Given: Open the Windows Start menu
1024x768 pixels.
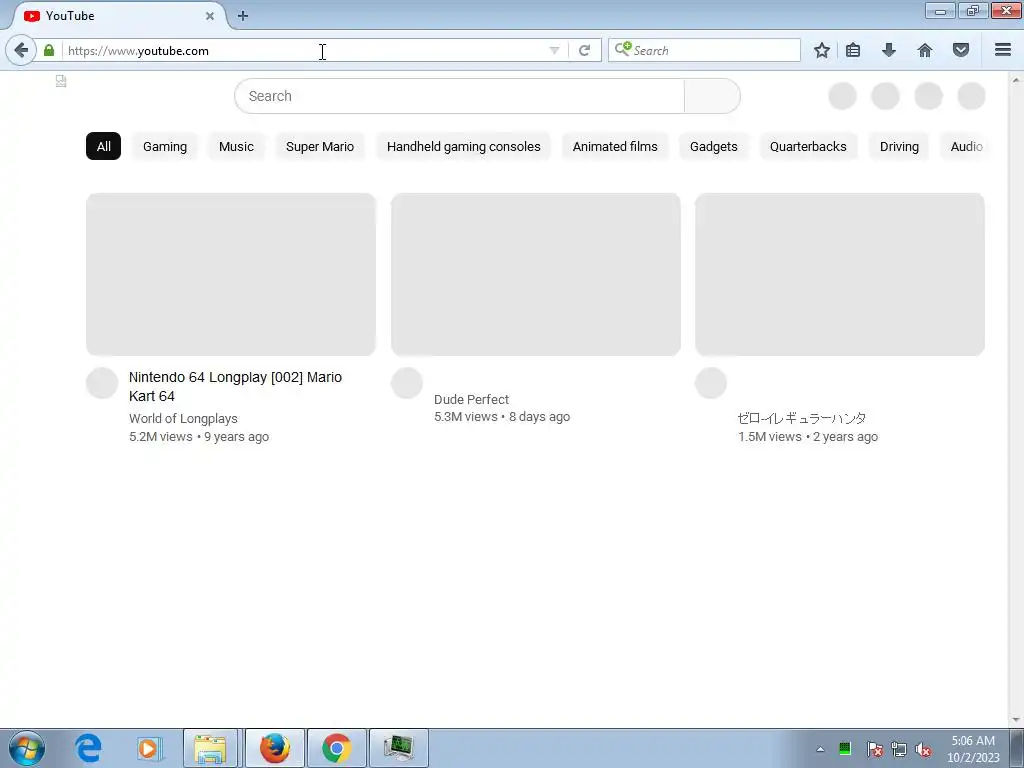Looking at the screenshot, I should coord(27,748).
